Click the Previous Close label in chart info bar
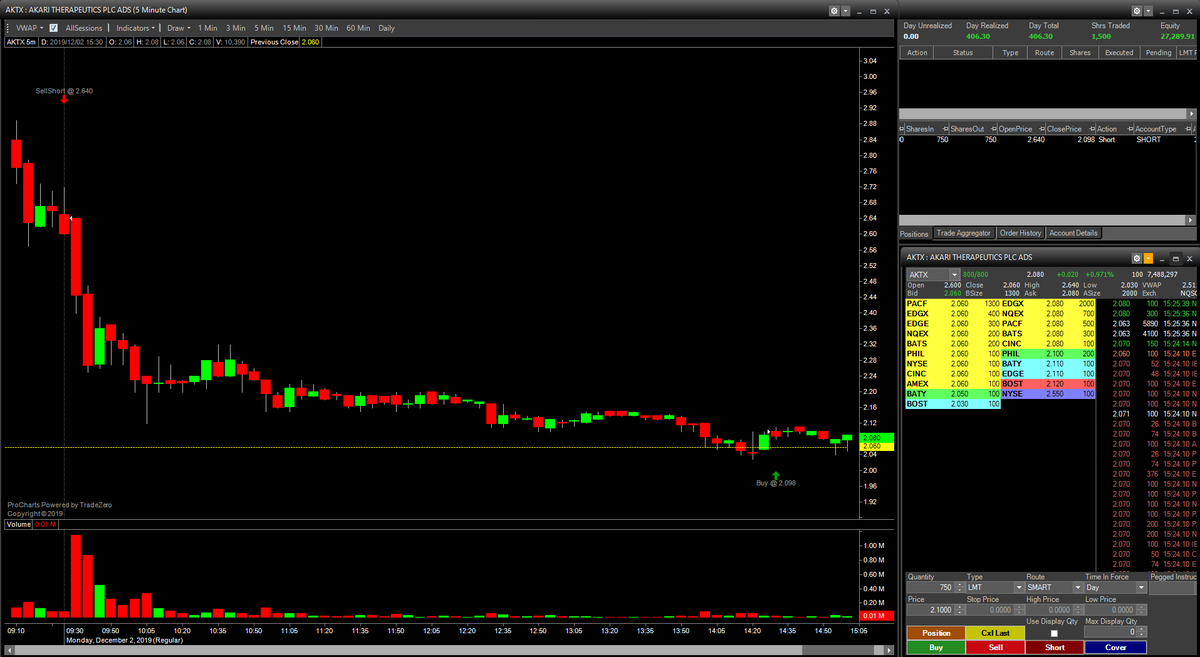The image size is (1200, 657). 275,42
